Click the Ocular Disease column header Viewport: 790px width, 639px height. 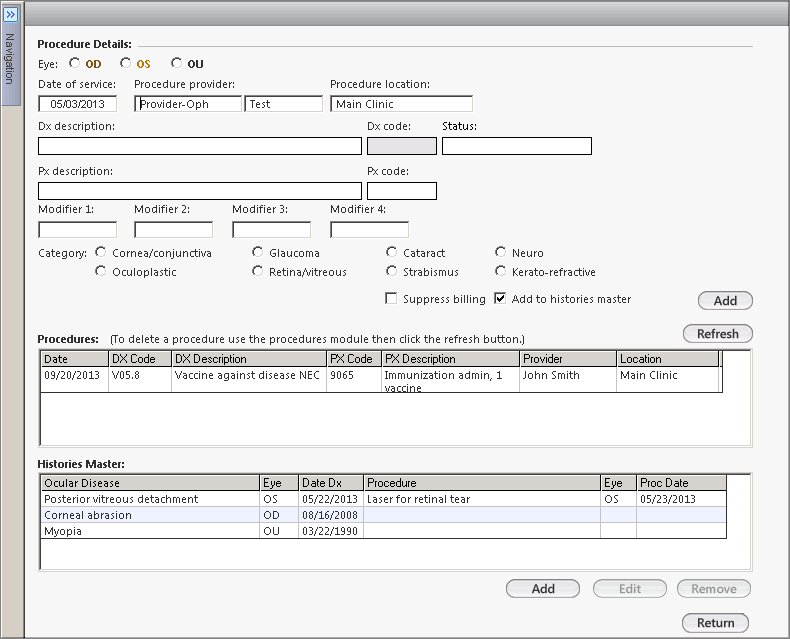tap(150, 483)
